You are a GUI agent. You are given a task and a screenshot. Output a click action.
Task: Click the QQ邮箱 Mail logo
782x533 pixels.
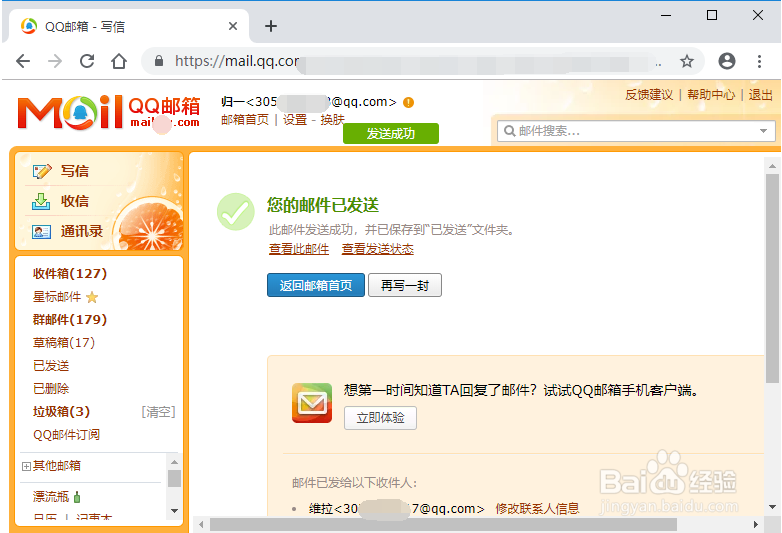[x=109, y=113]
